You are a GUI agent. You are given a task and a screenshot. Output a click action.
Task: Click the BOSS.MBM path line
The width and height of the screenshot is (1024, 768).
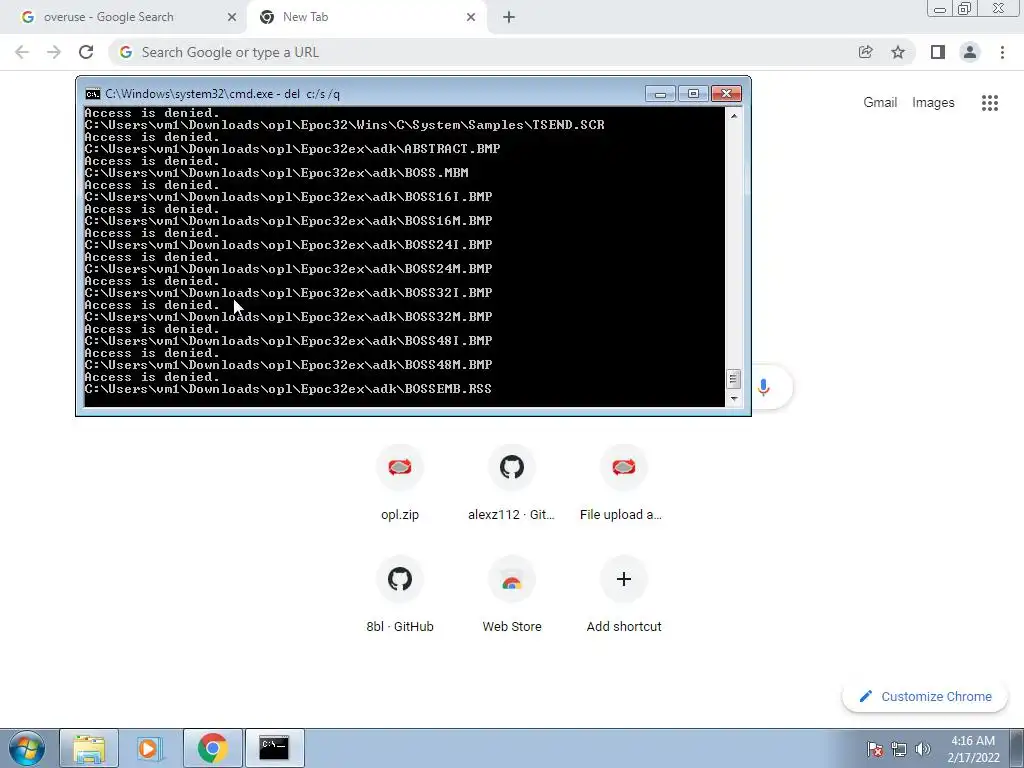tap(276, 173)
